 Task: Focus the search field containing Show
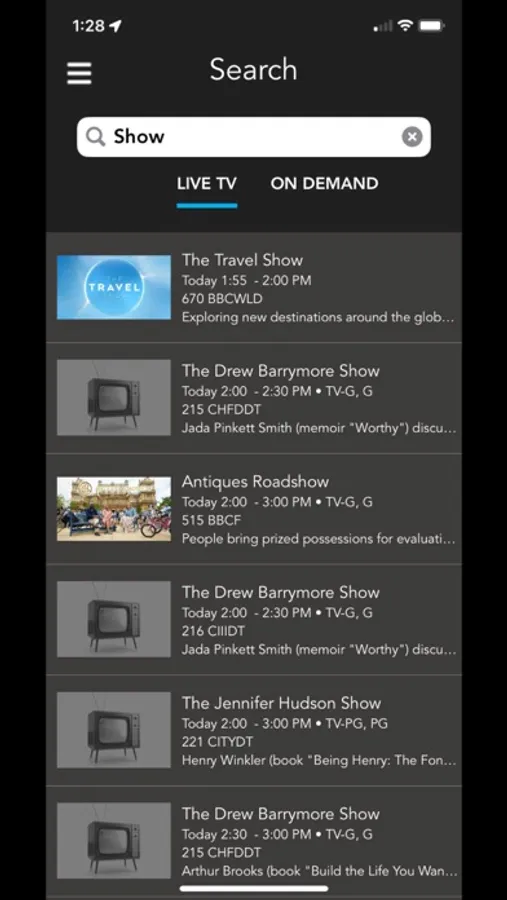coord(254,137)
